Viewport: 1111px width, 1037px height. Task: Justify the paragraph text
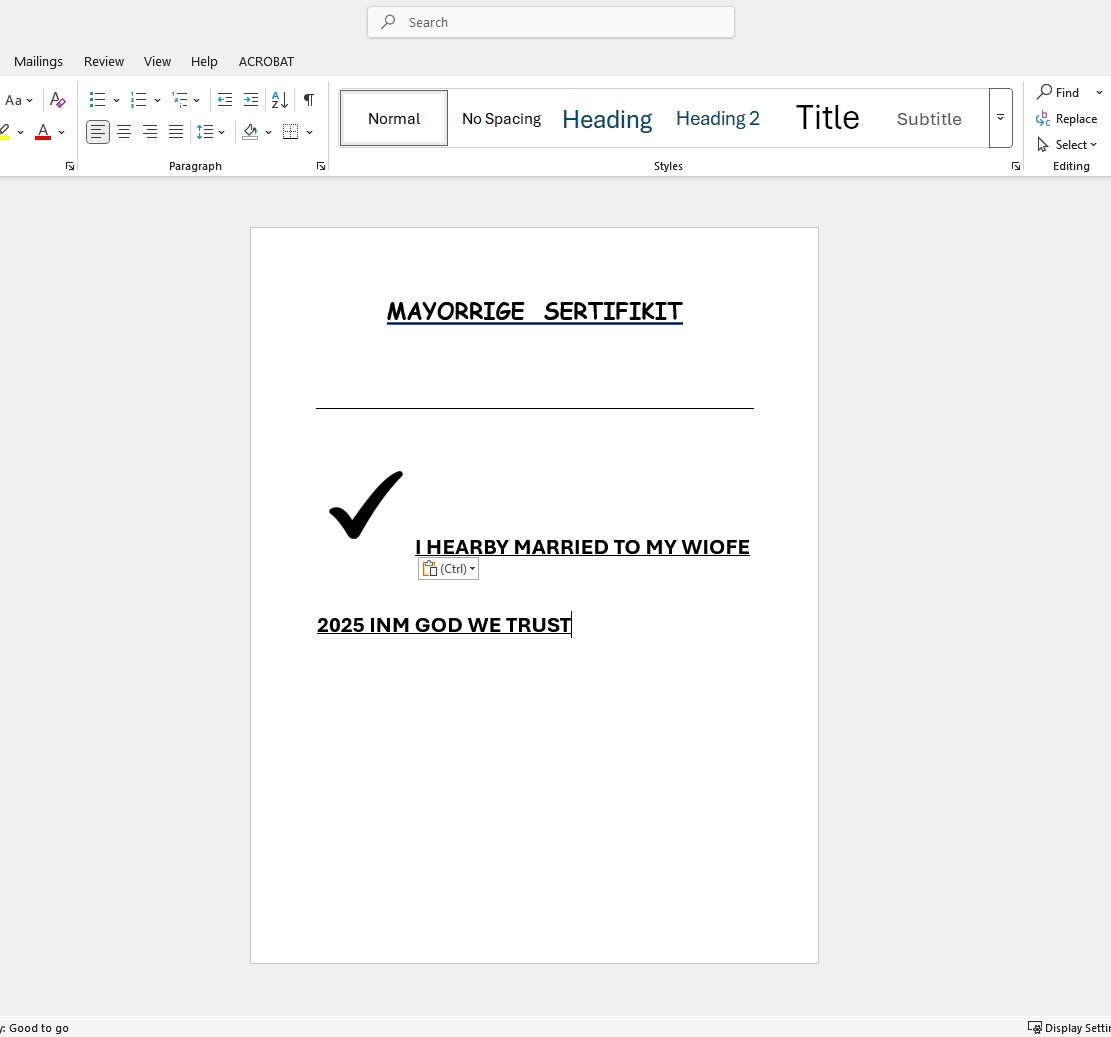[176, 132]
